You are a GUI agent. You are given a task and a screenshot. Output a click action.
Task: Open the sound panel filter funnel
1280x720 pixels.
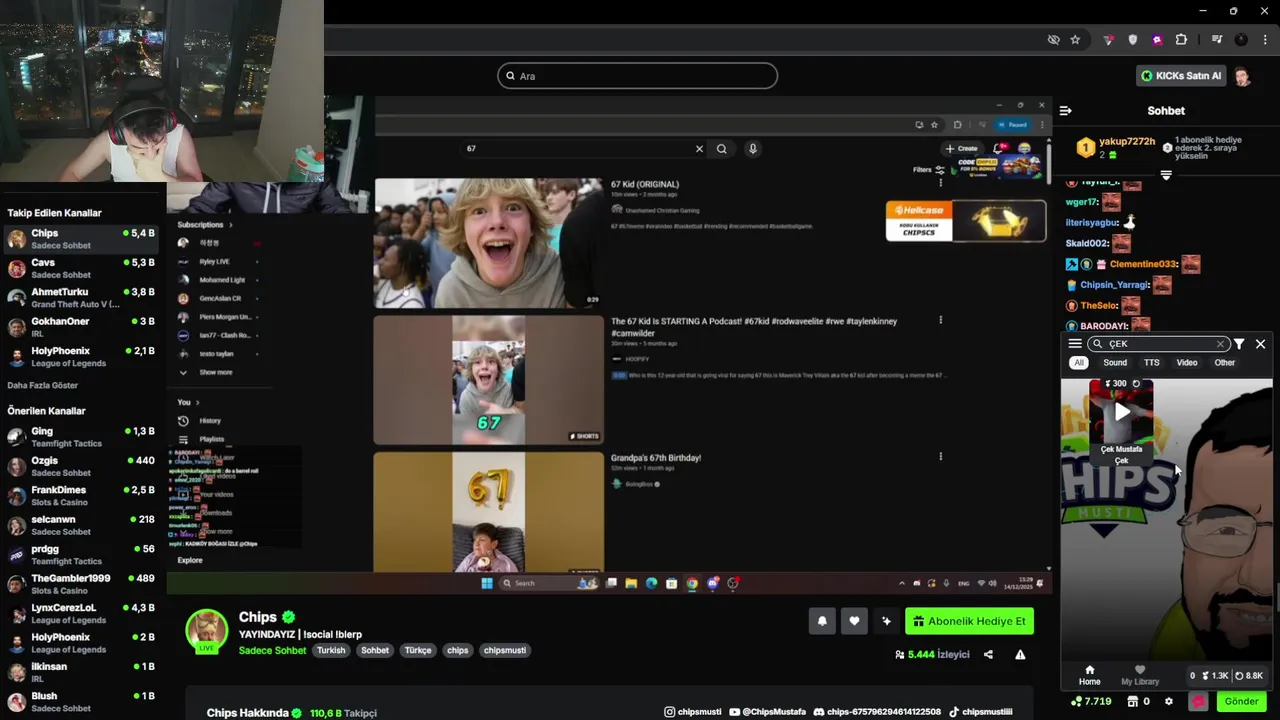[1239, 344]
